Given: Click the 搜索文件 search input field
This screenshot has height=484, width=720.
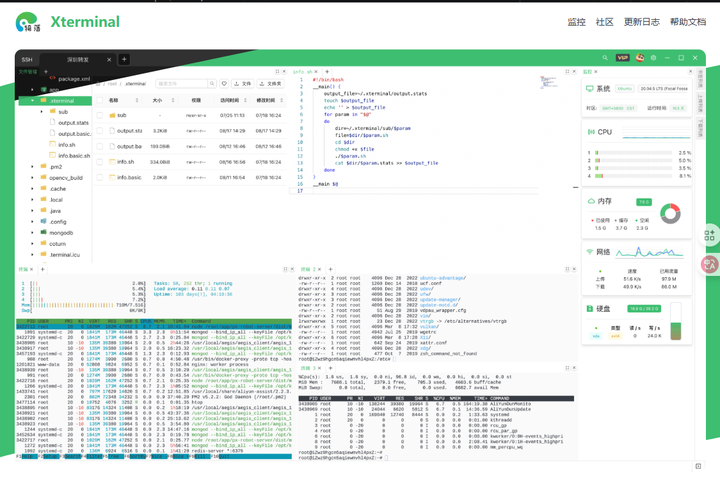Looking at the screenshot, I should [x=182, y=84].
